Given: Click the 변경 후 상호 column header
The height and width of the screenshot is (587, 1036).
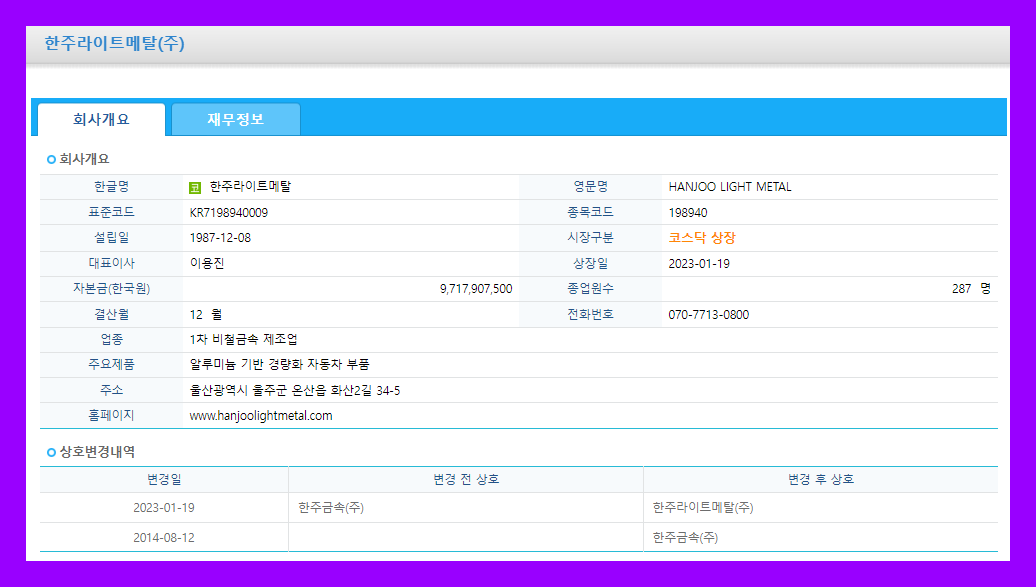Looking at the screenshot, I should 821,480.
